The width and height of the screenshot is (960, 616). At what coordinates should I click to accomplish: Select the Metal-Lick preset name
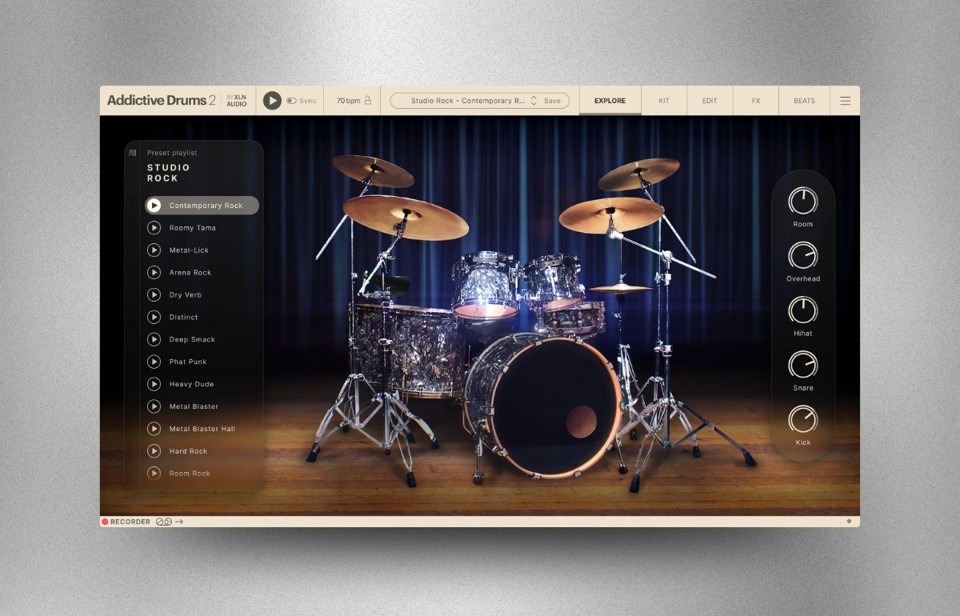pyautogui.click(x=189, y=250)
